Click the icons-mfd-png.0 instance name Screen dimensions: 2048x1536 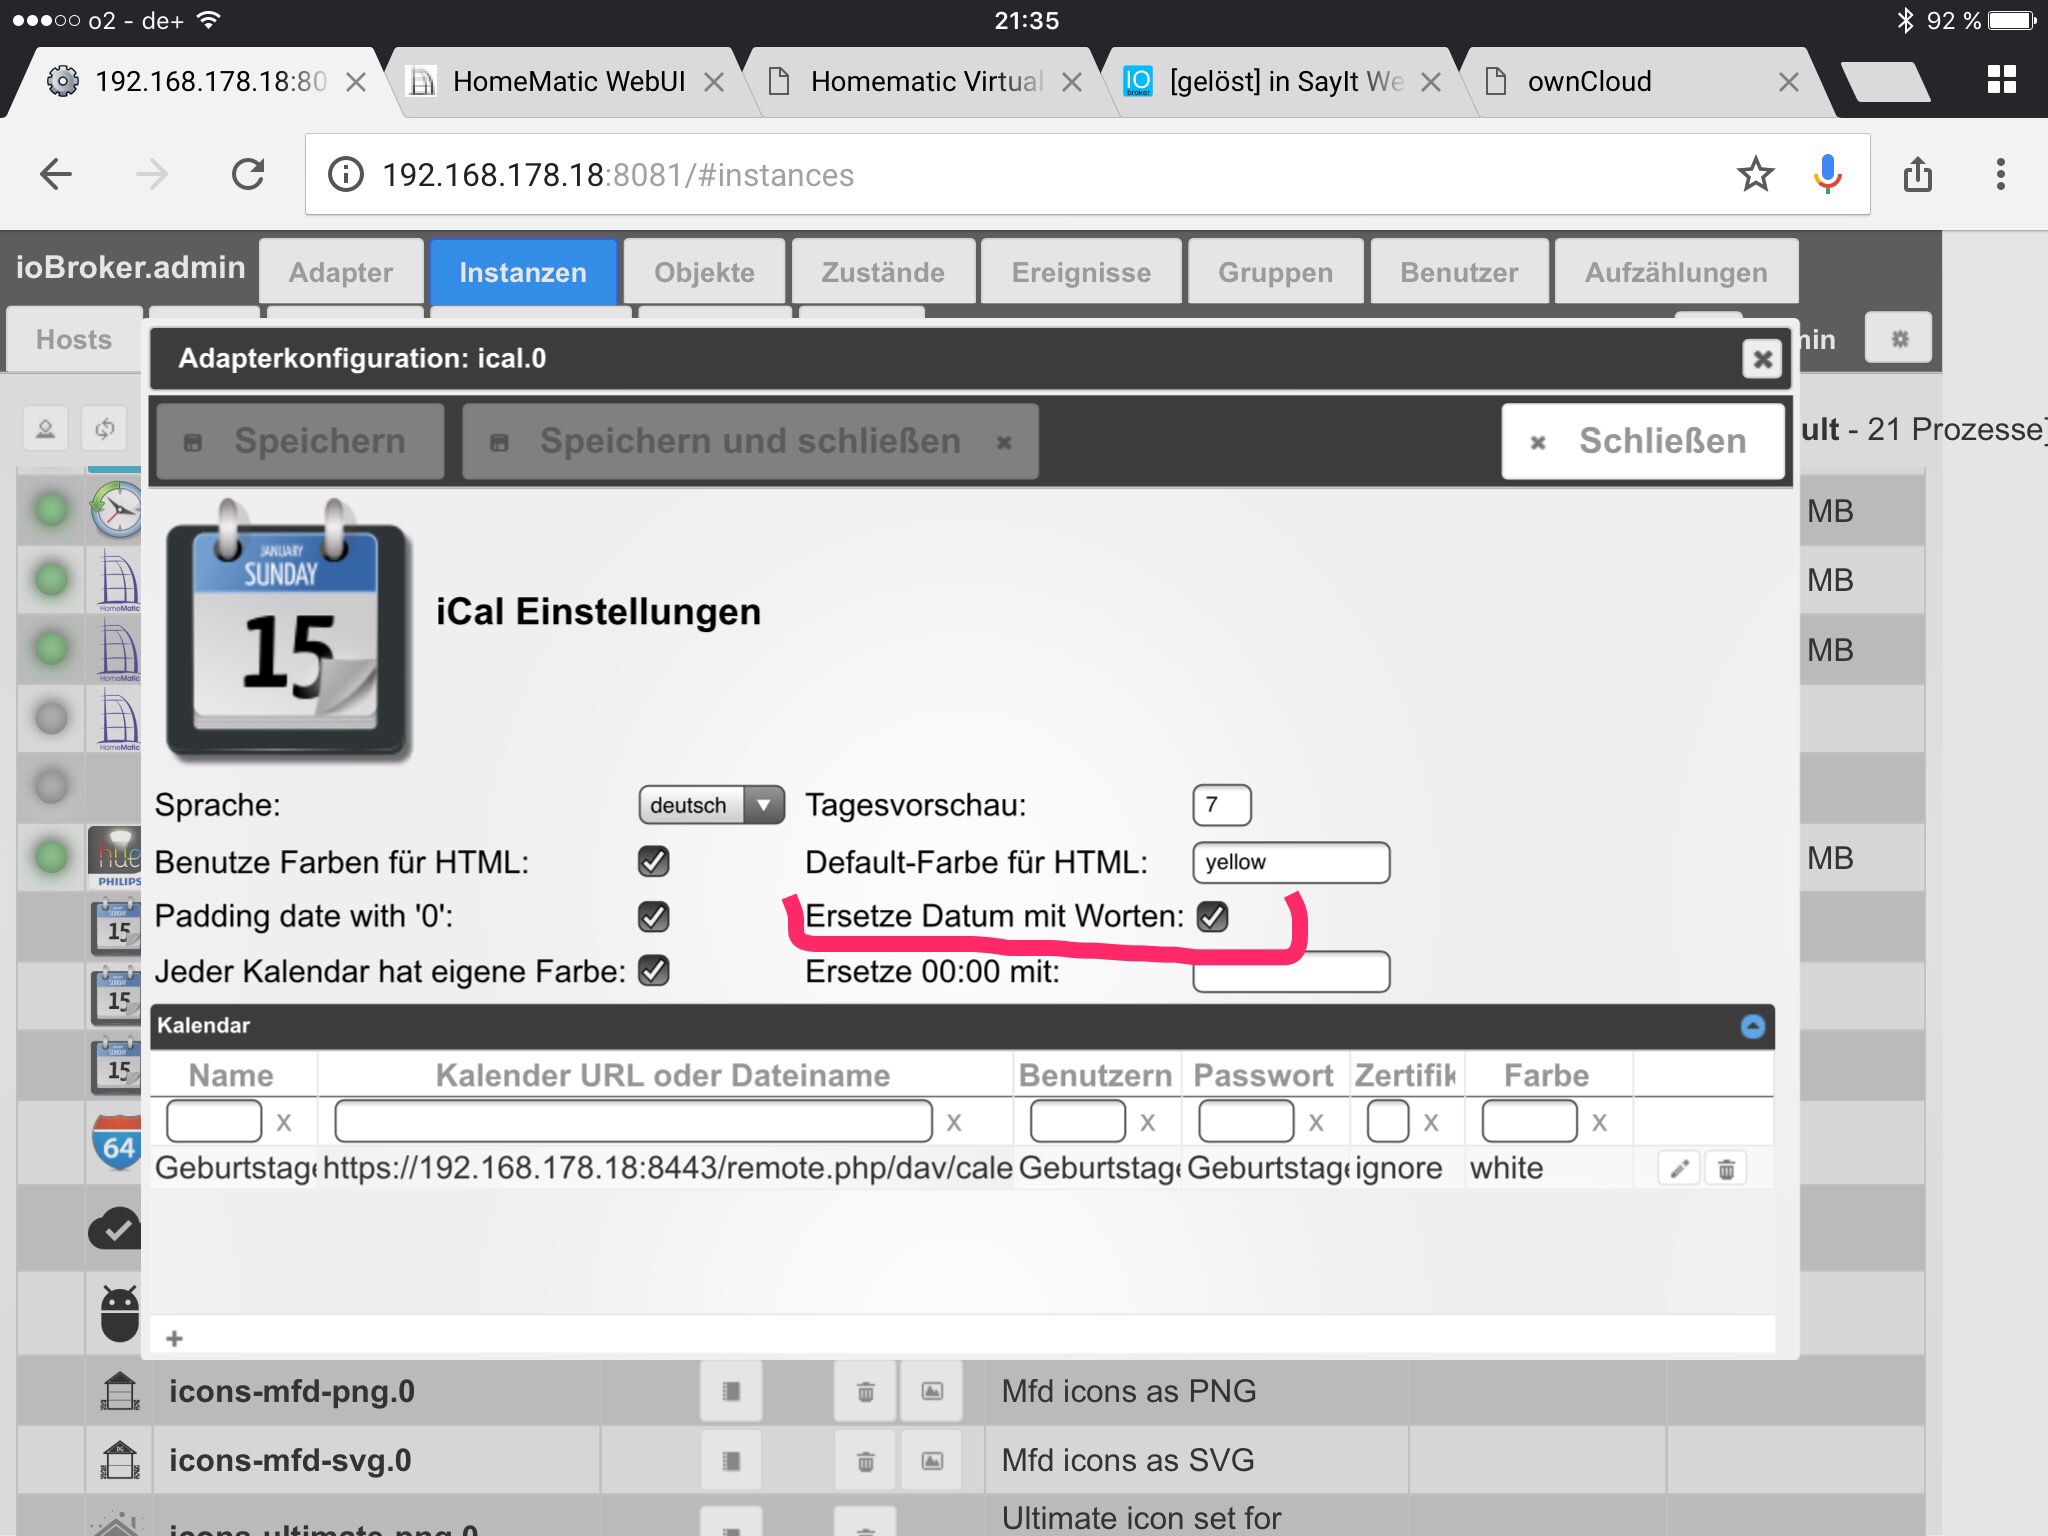click(x=291, y=1391)
